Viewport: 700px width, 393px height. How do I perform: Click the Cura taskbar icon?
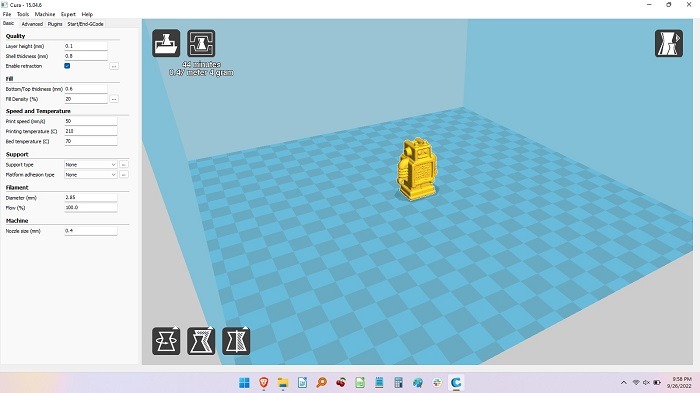point(456,383)
